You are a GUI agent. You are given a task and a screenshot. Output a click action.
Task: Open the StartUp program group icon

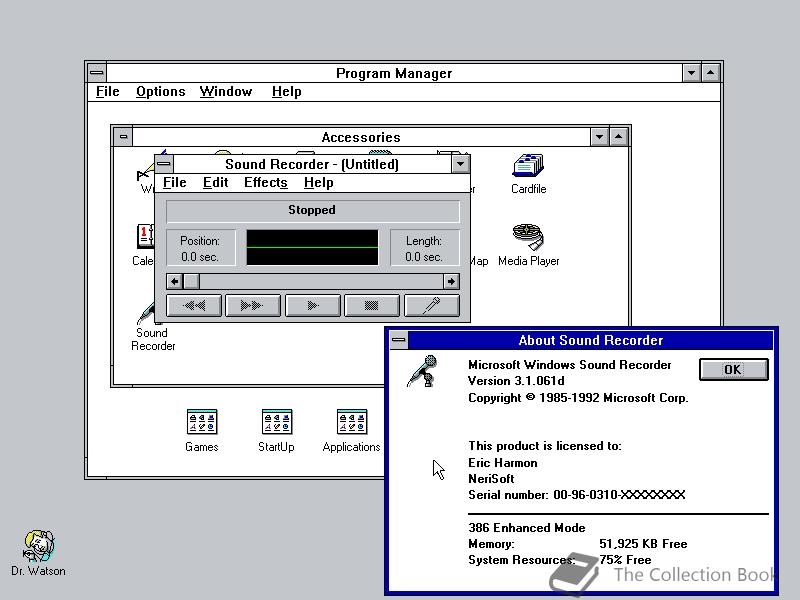coord(276,431)
